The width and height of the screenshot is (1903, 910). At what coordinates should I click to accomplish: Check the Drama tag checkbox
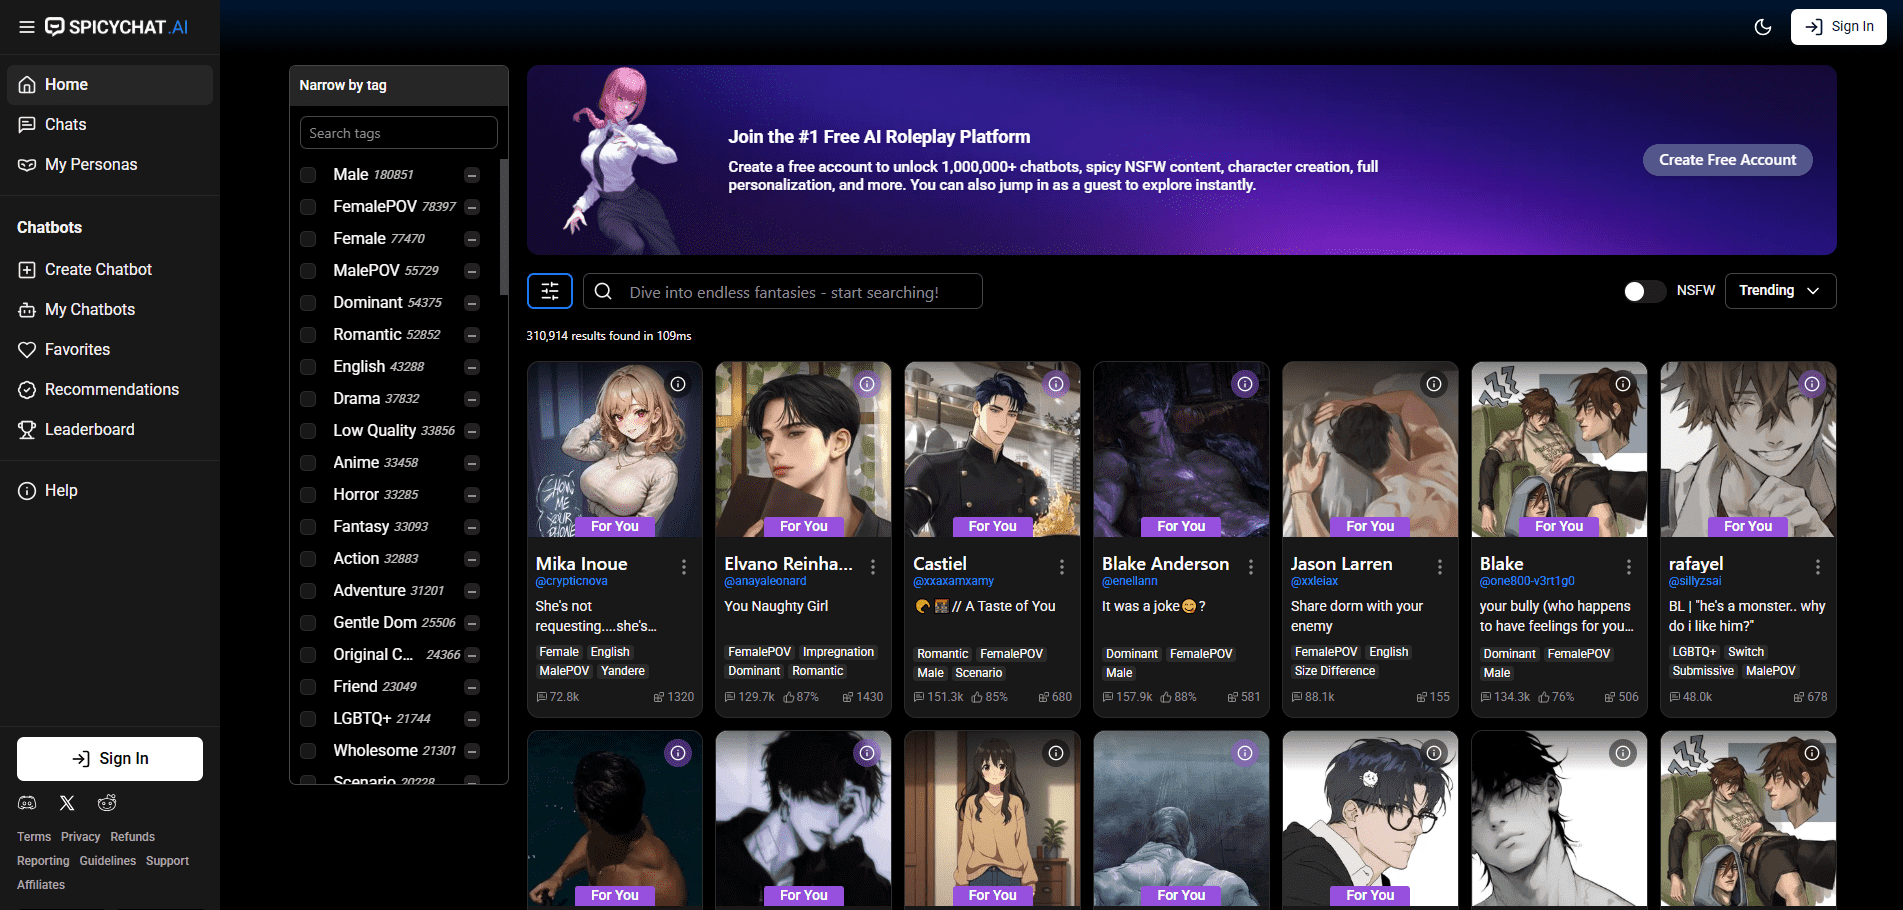coord(309,399)
